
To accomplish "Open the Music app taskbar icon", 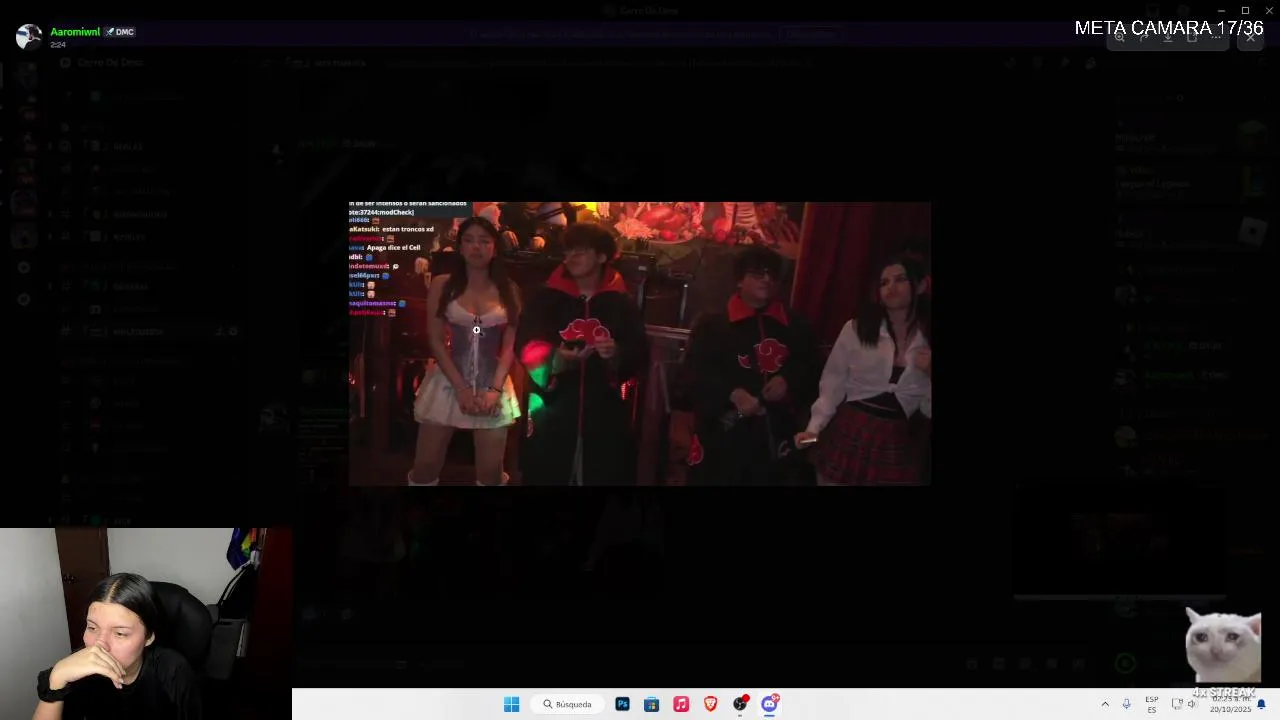I will (x=681, y=704).
